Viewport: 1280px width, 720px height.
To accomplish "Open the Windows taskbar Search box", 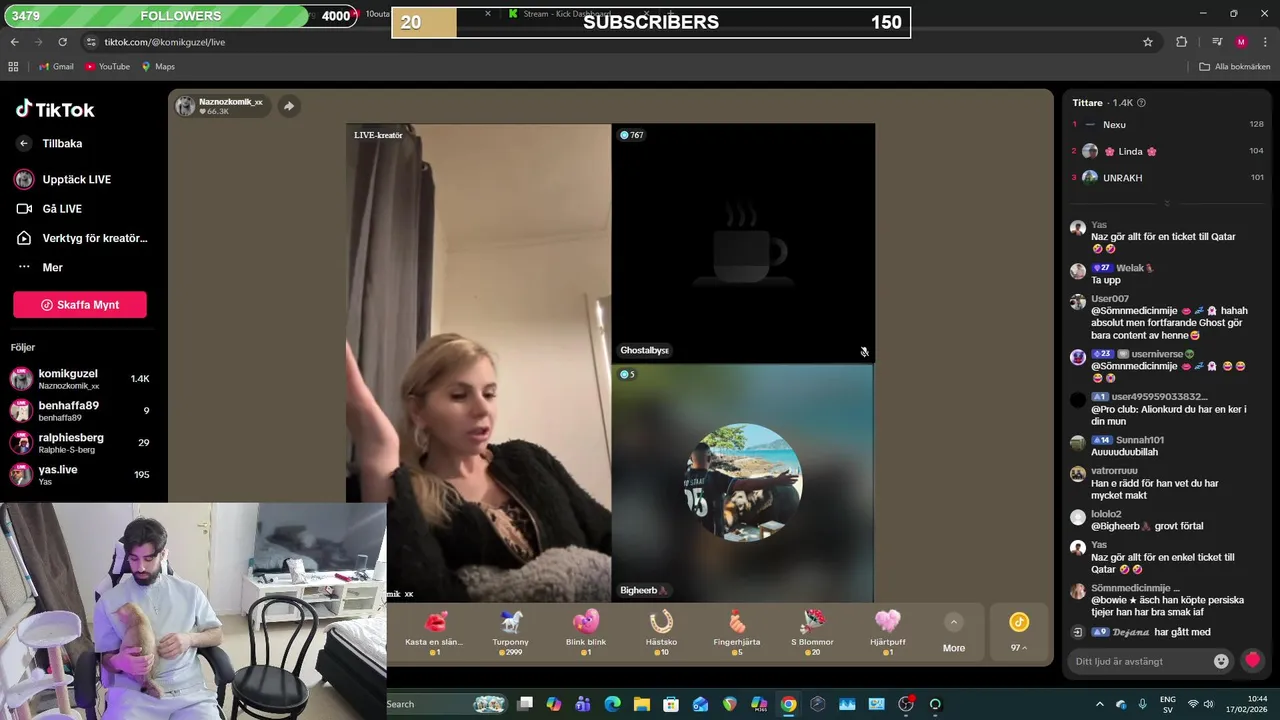I will 447,704.
